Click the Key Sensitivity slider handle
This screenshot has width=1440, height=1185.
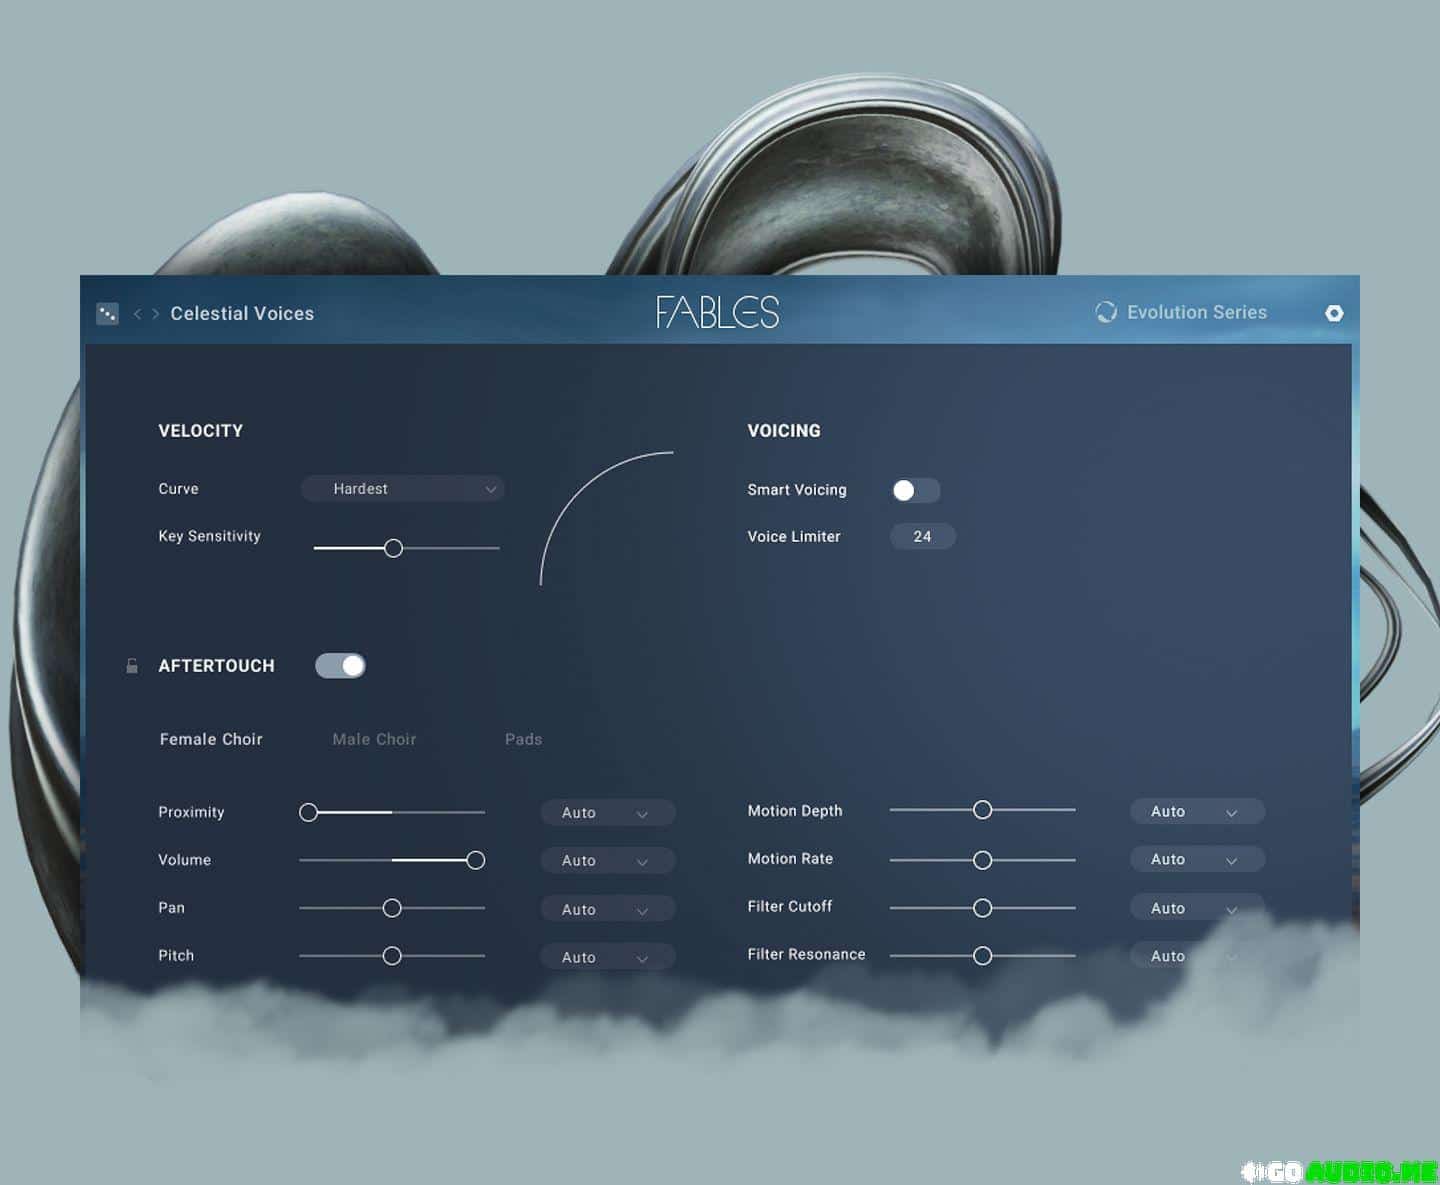pos(393,548)
